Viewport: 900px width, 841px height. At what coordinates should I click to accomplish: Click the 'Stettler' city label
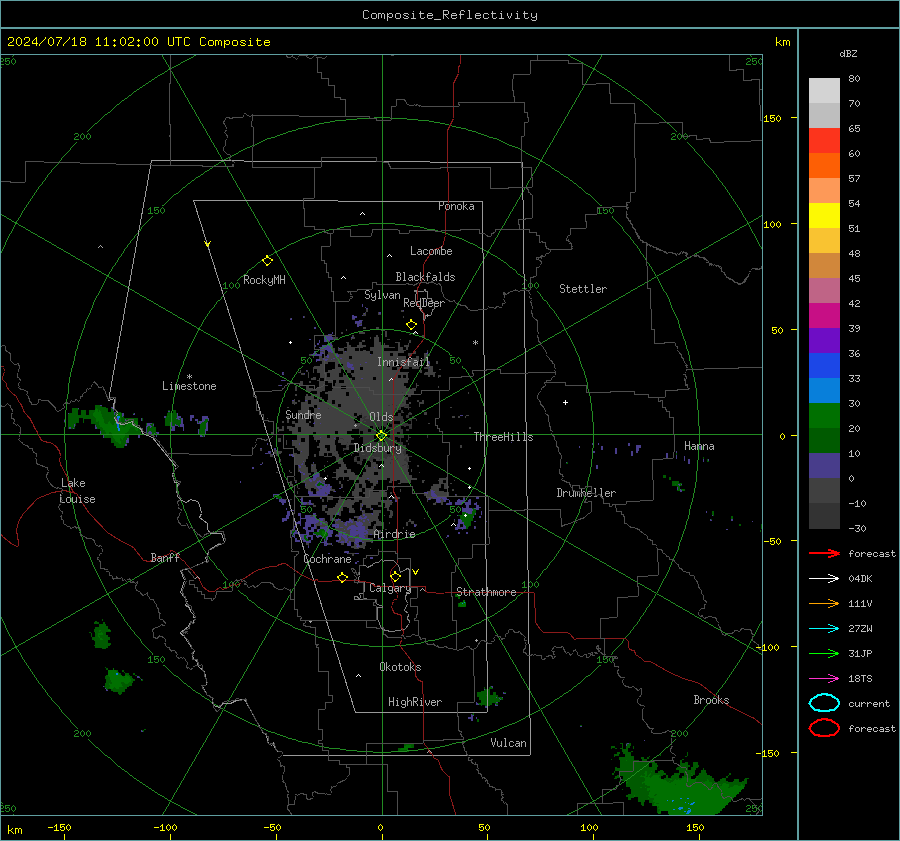[583, 289]
